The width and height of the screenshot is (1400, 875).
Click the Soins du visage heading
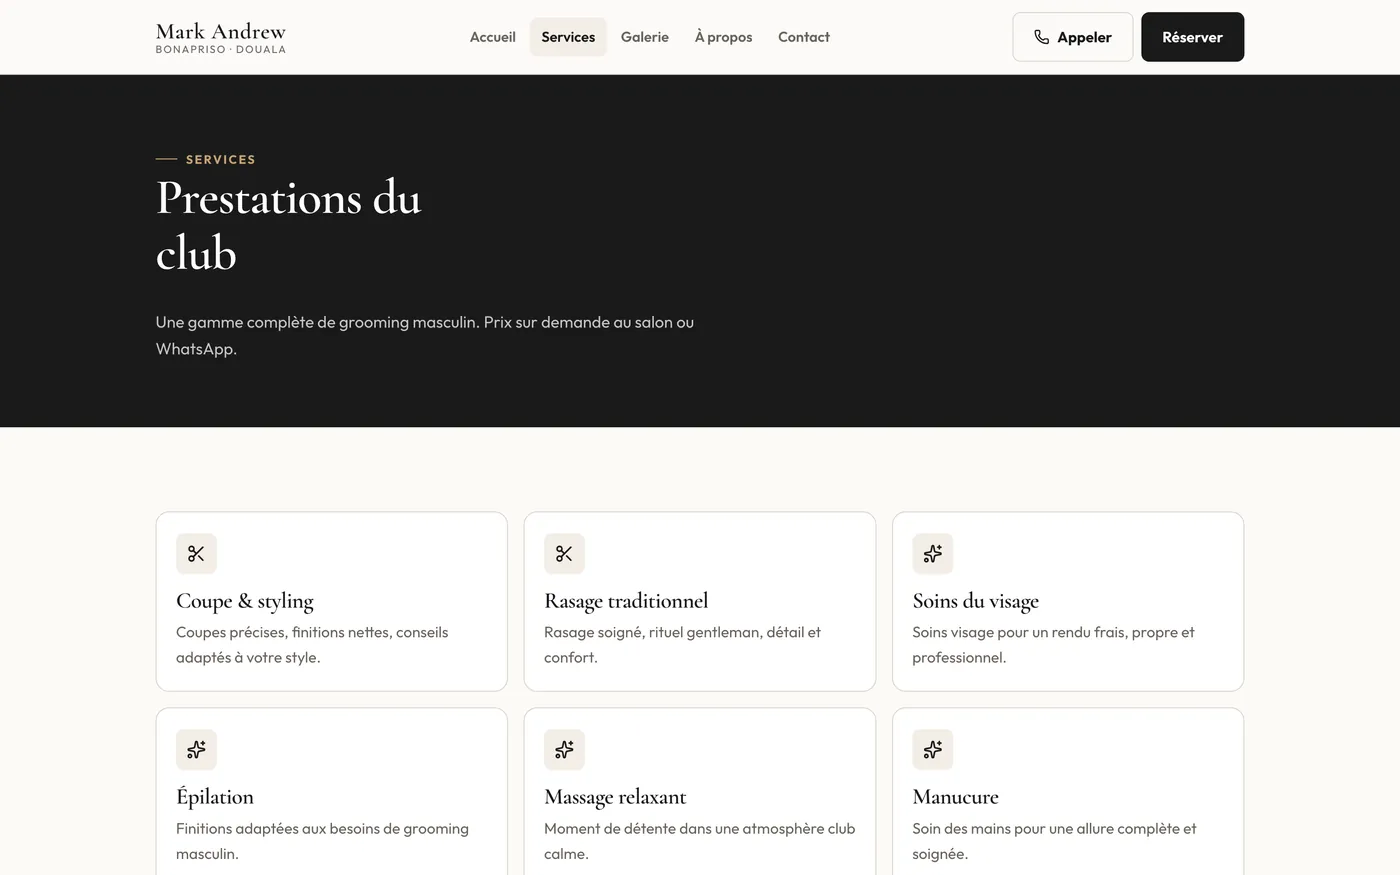975,601
